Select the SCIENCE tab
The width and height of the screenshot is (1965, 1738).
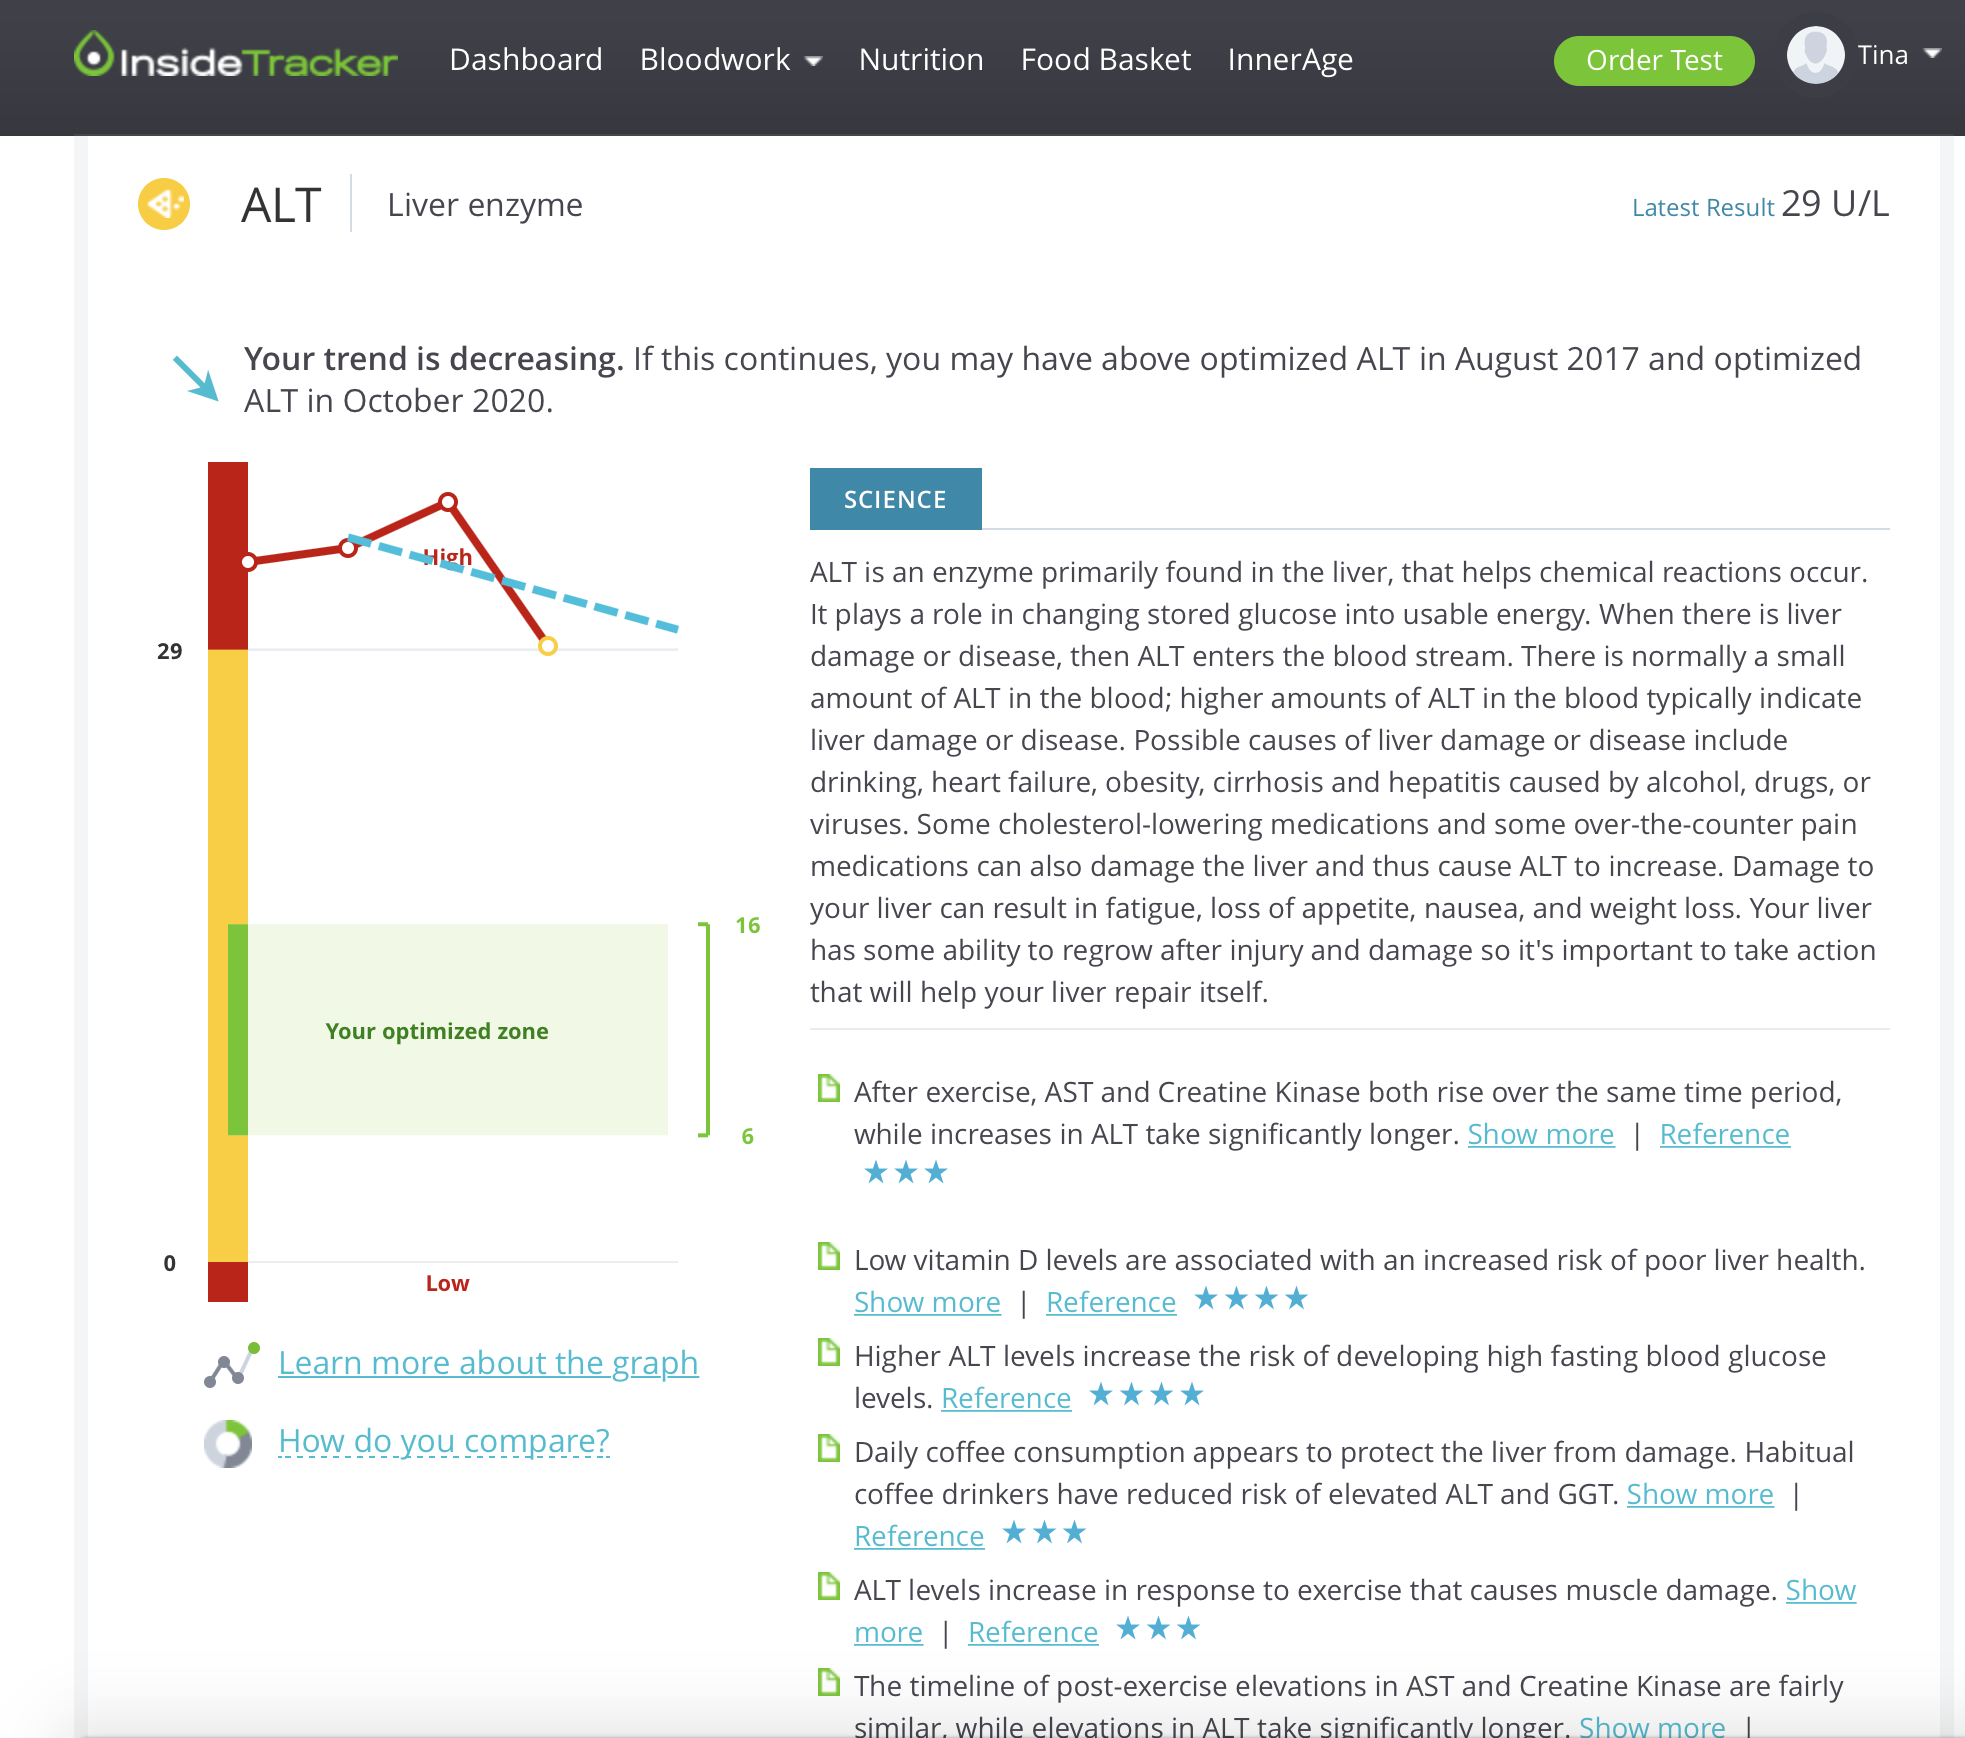point(895,499)
